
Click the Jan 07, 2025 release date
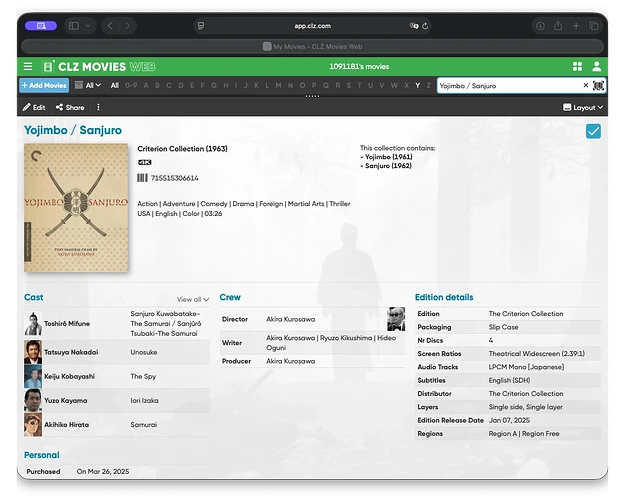[509, 420]
